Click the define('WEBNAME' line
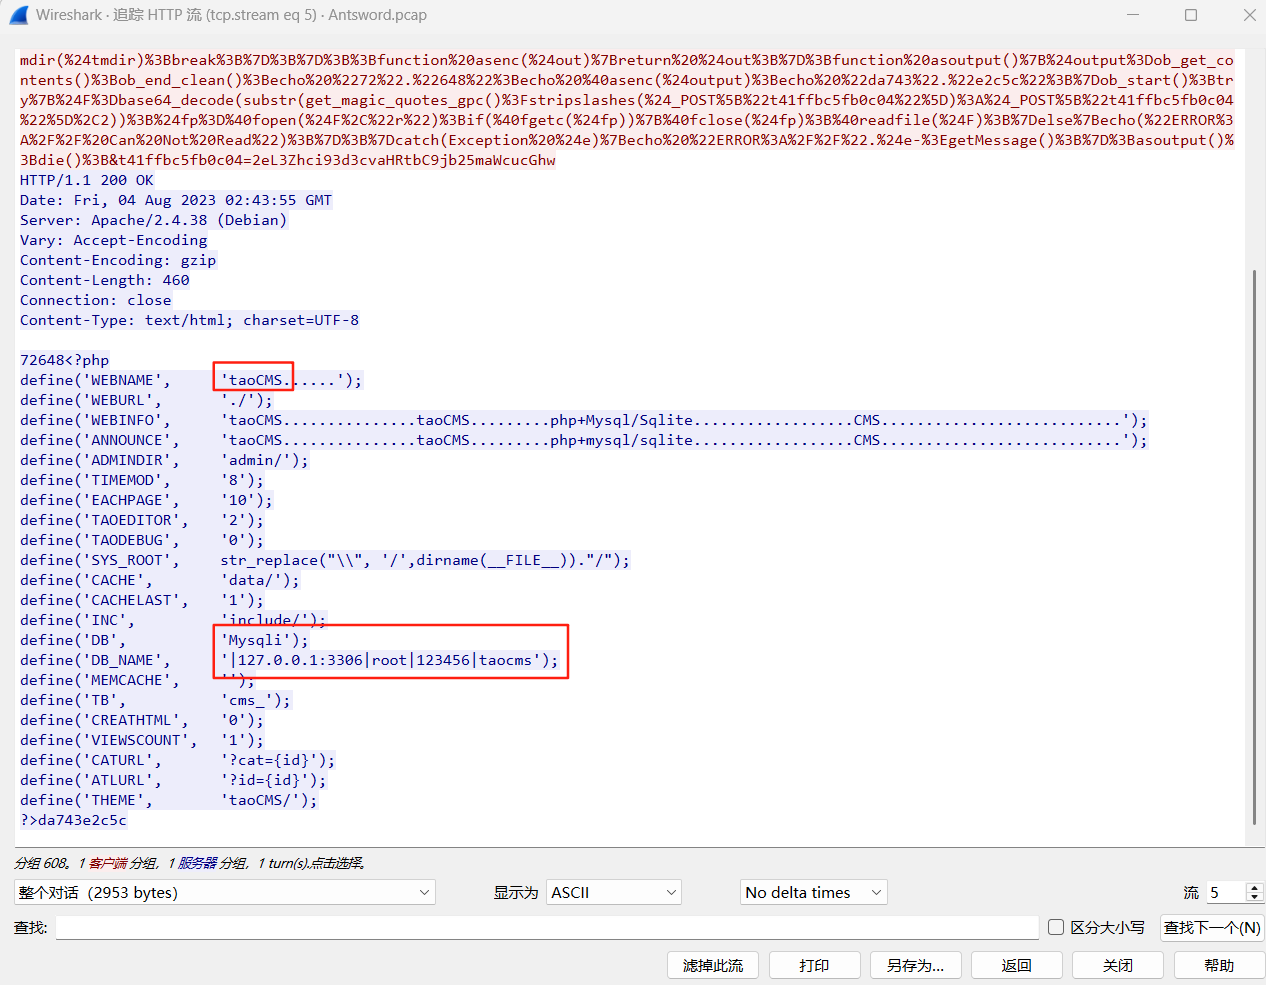The image size is (1266, 985). tap(191, 380)
